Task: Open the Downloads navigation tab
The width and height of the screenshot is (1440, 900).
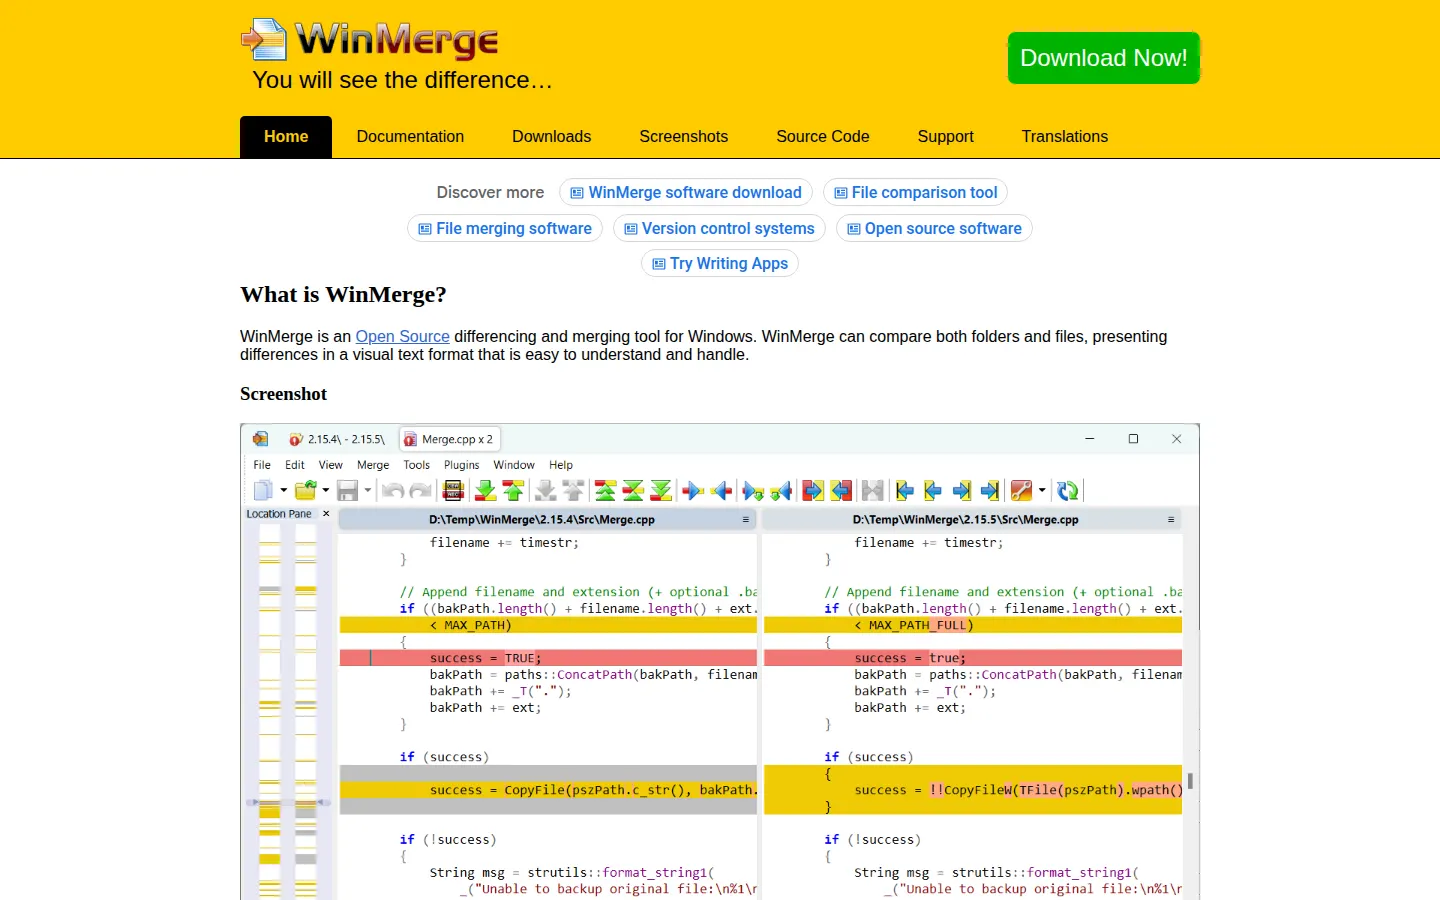Action: [x=551, y=137]
